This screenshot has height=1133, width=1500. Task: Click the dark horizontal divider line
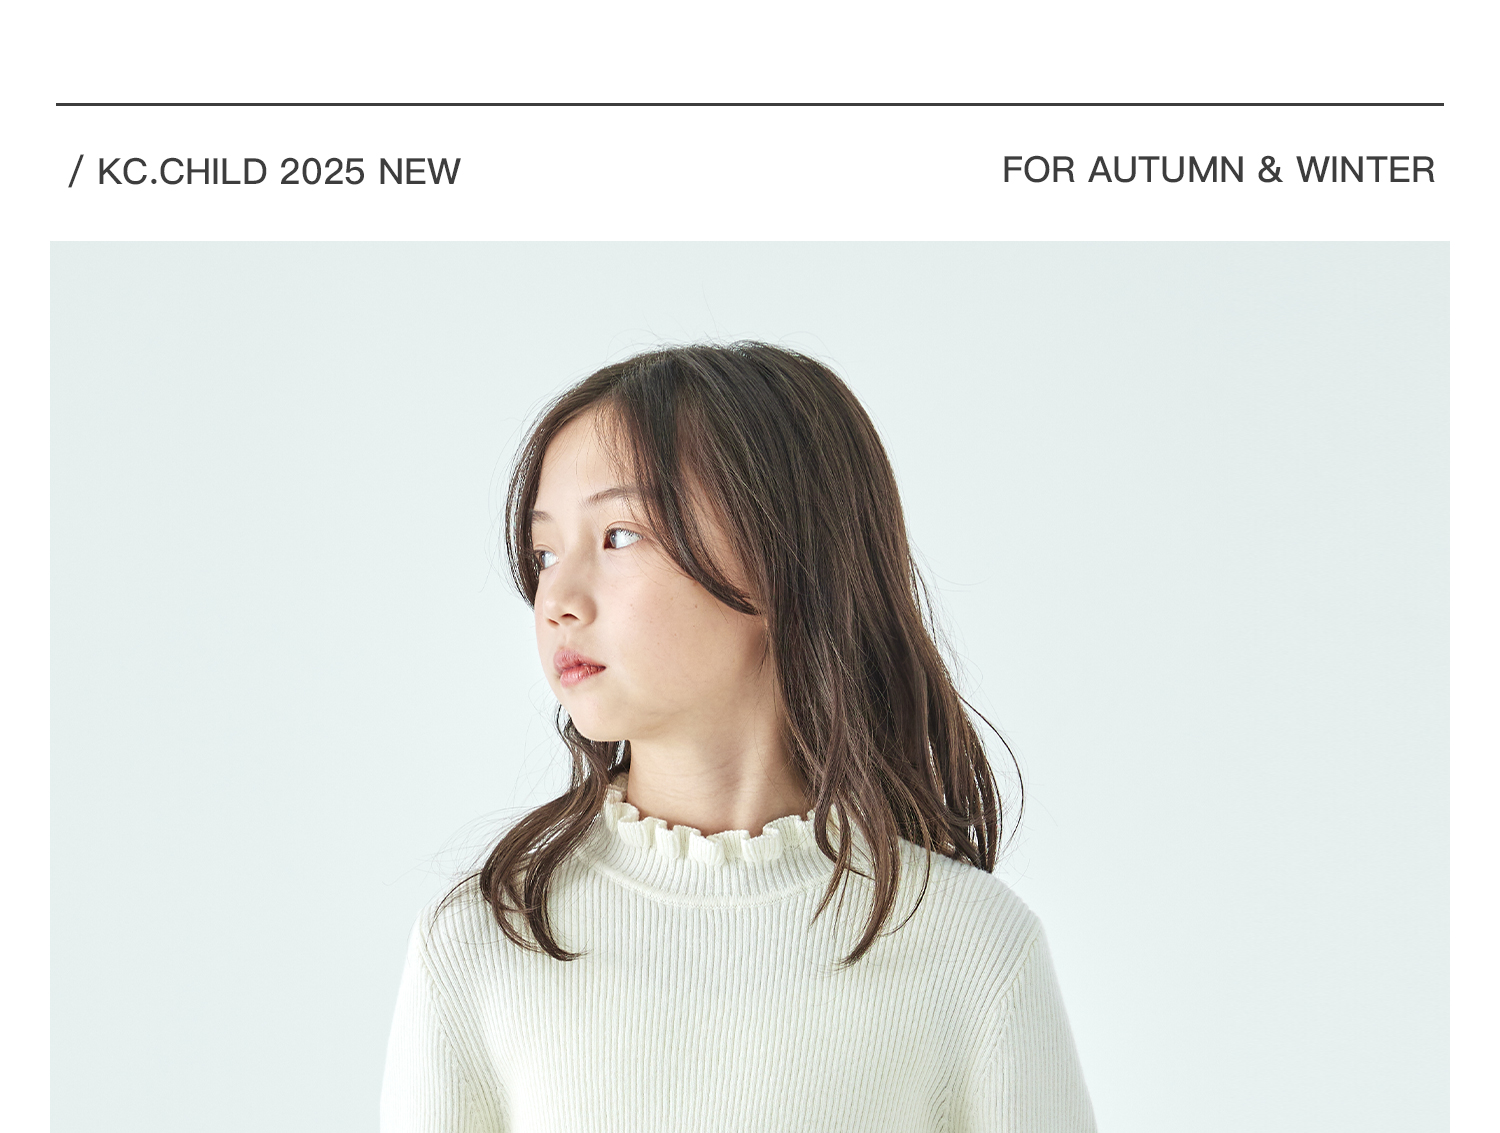(750, 104)
